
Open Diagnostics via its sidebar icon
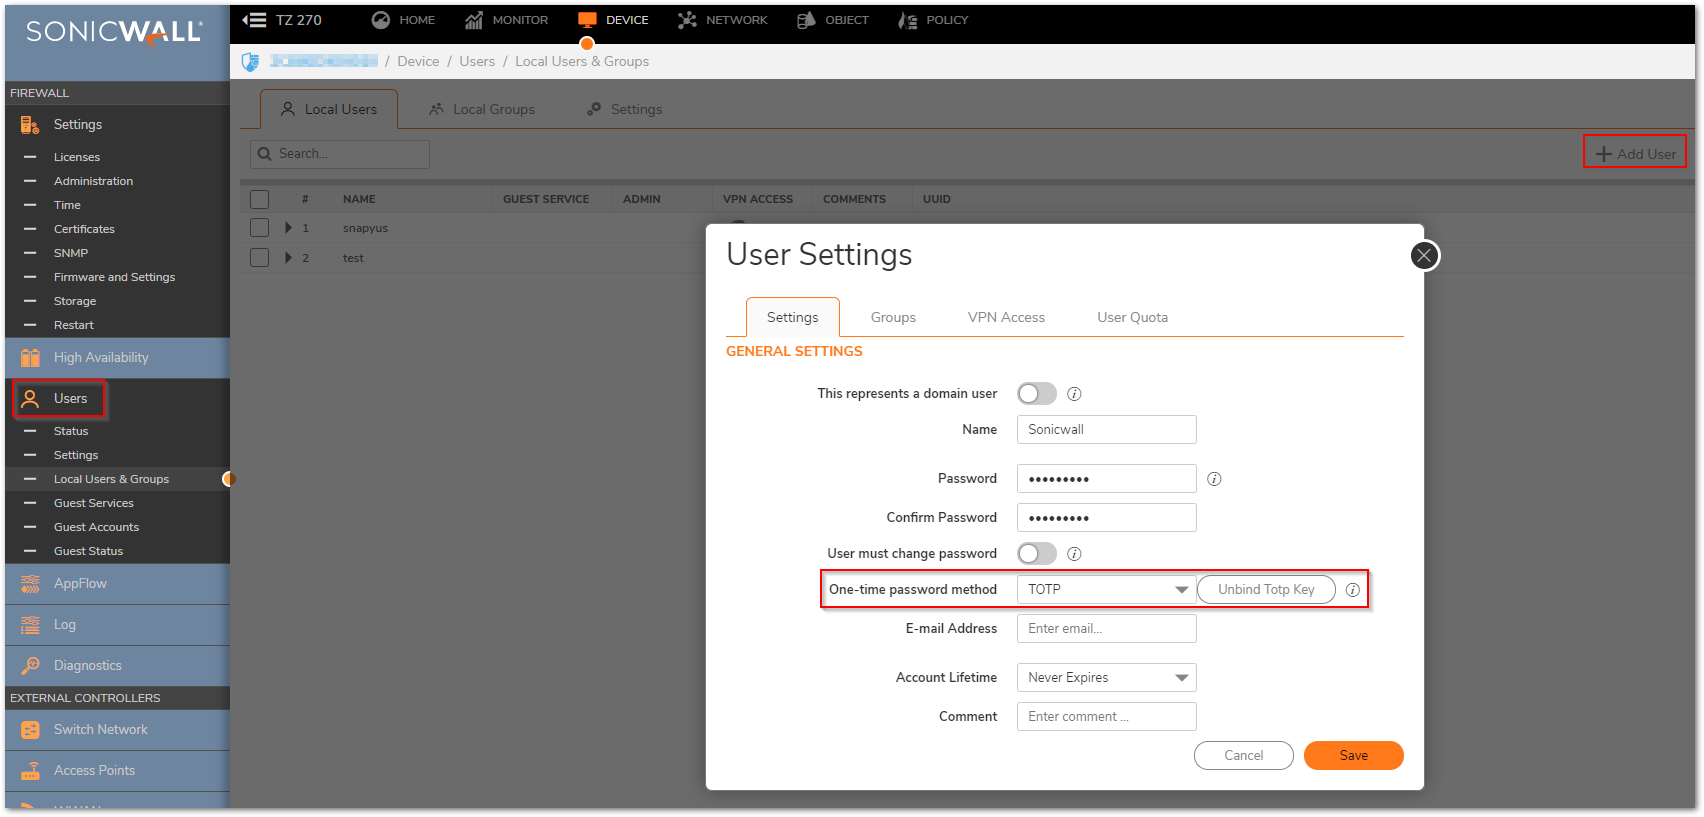coord(30,665)
